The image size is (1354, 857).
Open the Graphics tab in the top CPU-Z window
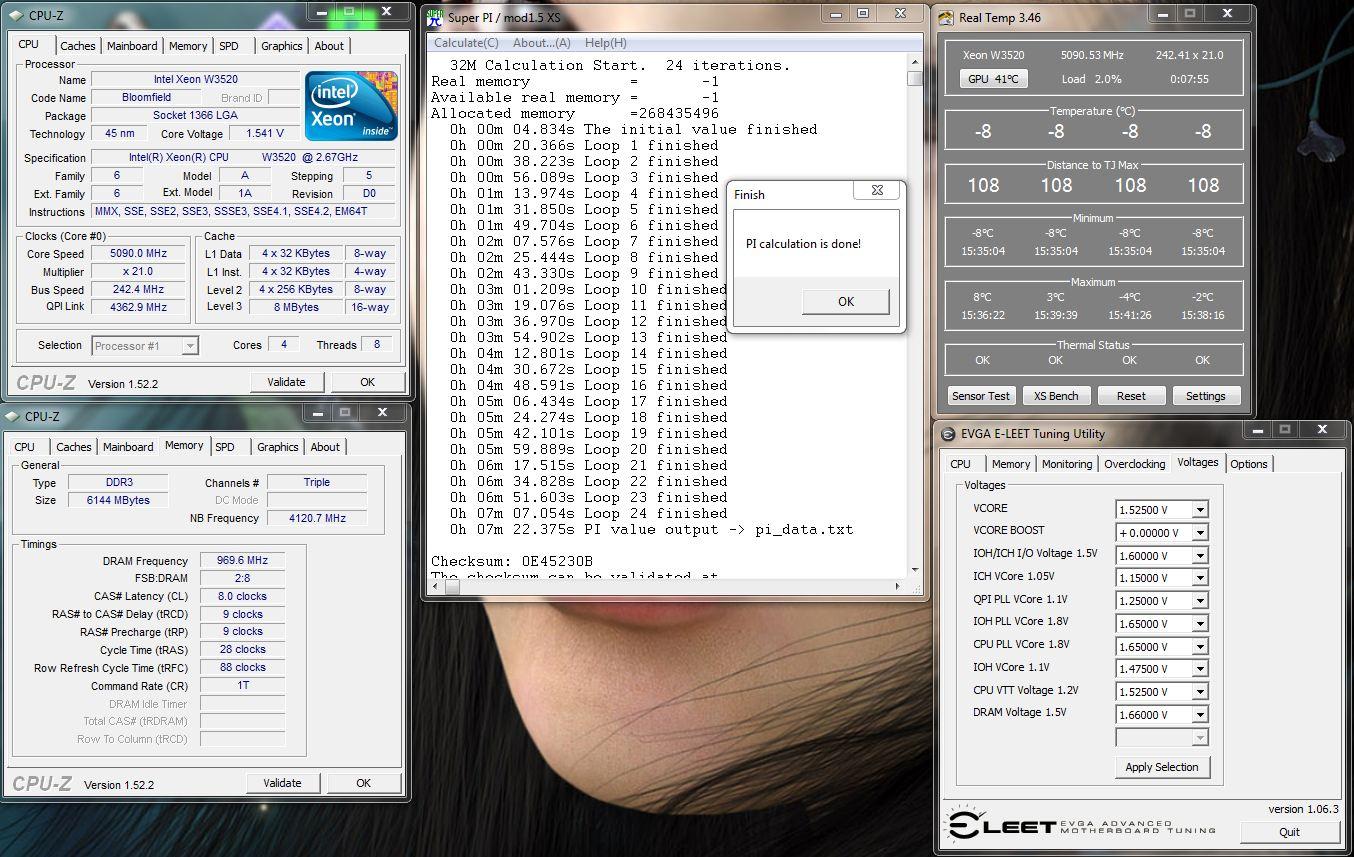282,46
